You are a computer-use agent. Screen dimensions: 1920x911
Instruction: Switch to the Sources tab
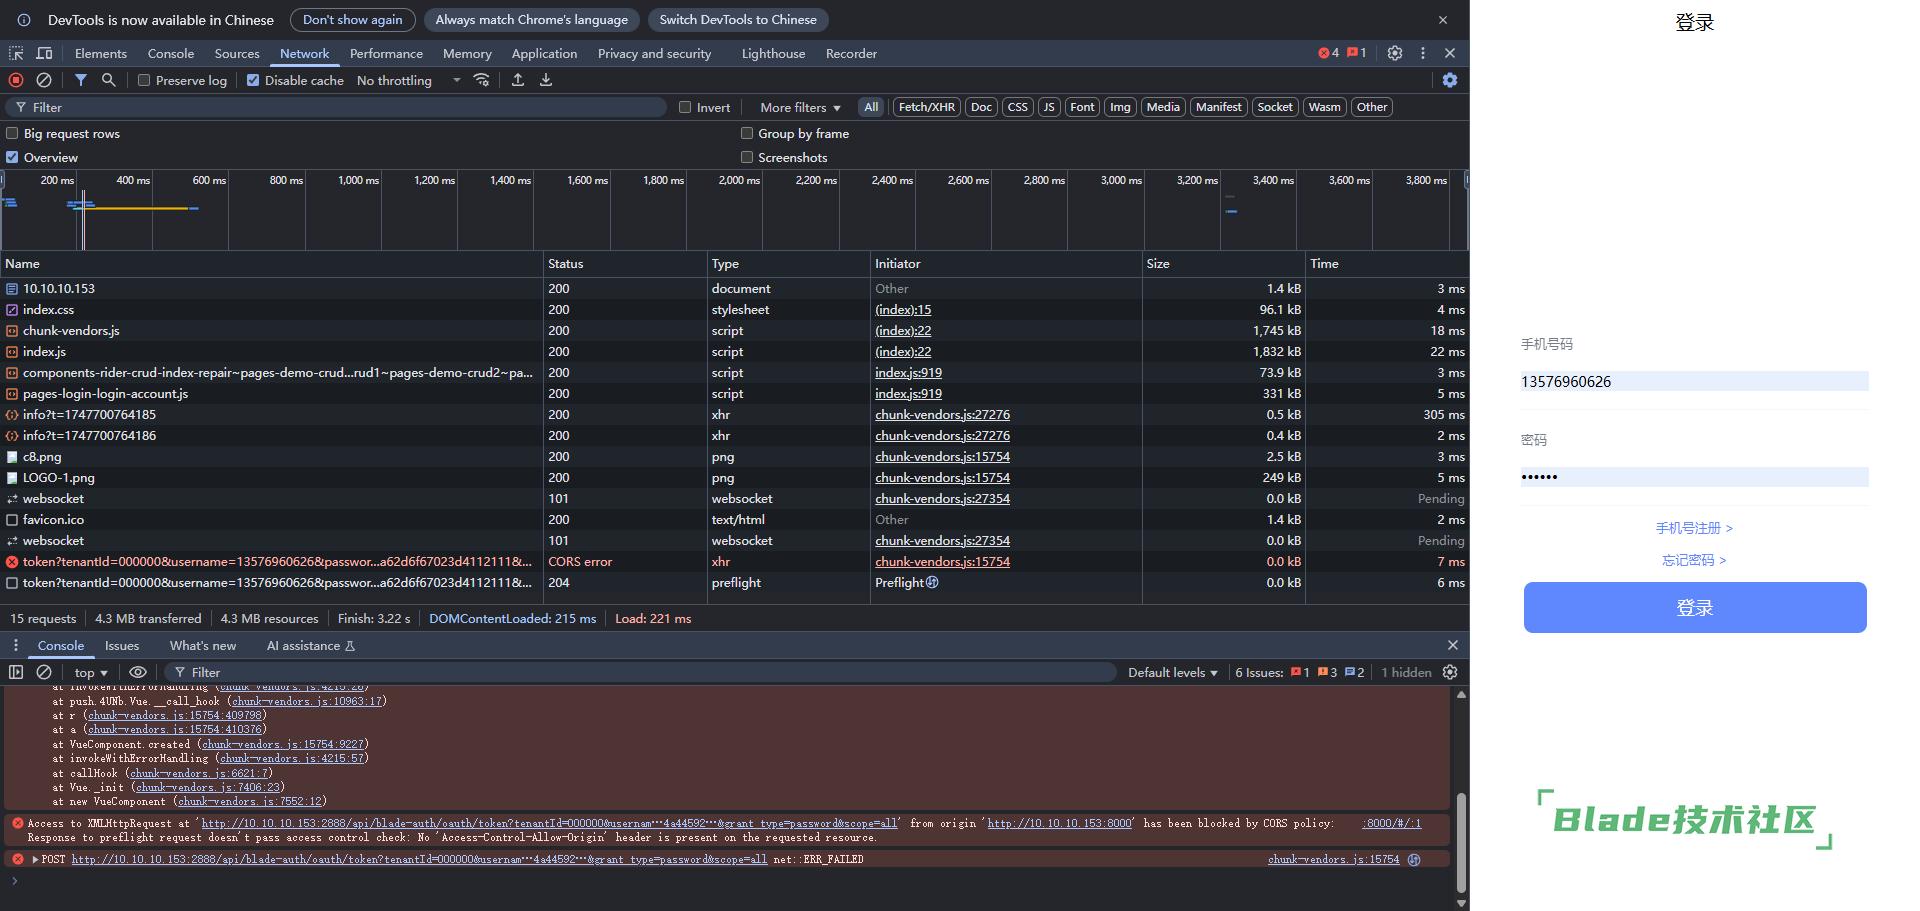click(x=237, y=53)
